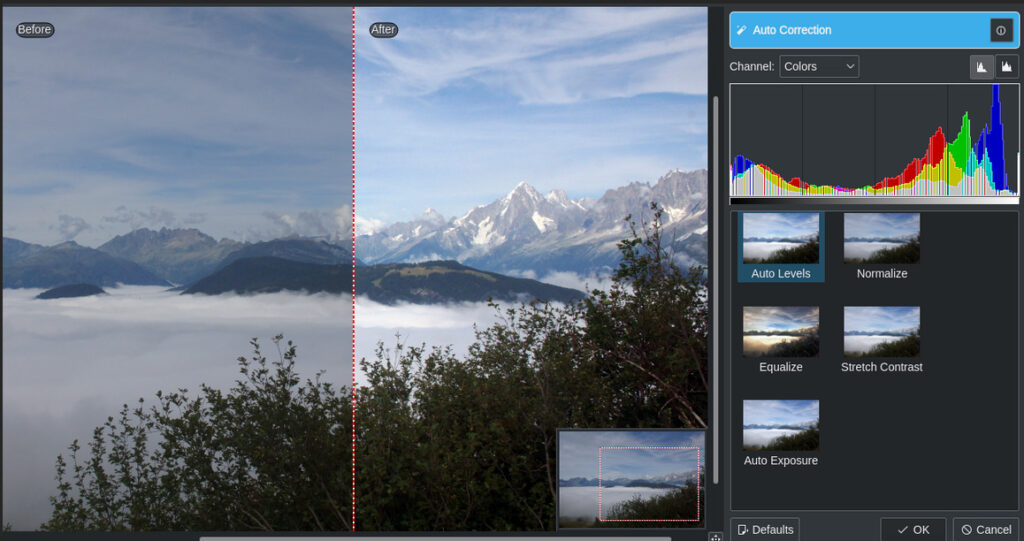Confirm with the OK button

point(913,529)
